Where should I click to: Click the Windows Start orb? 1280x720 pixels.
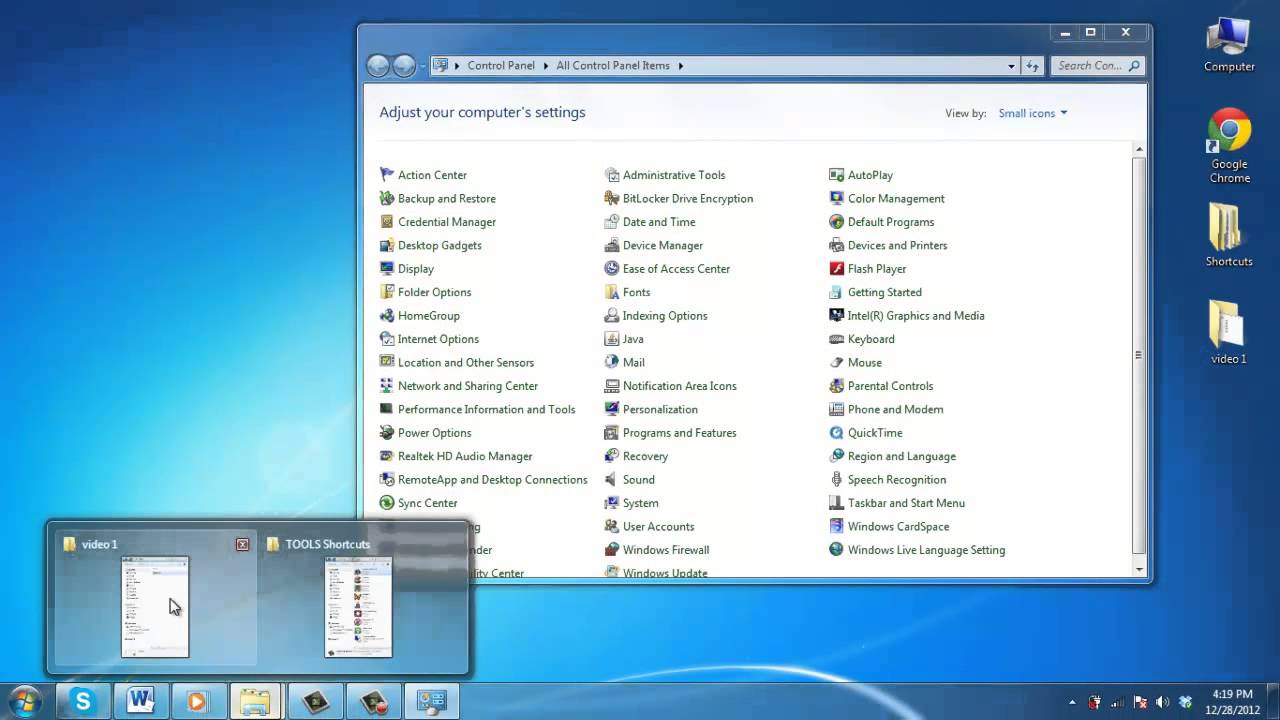pyautogui.click(x=24, y=701)
